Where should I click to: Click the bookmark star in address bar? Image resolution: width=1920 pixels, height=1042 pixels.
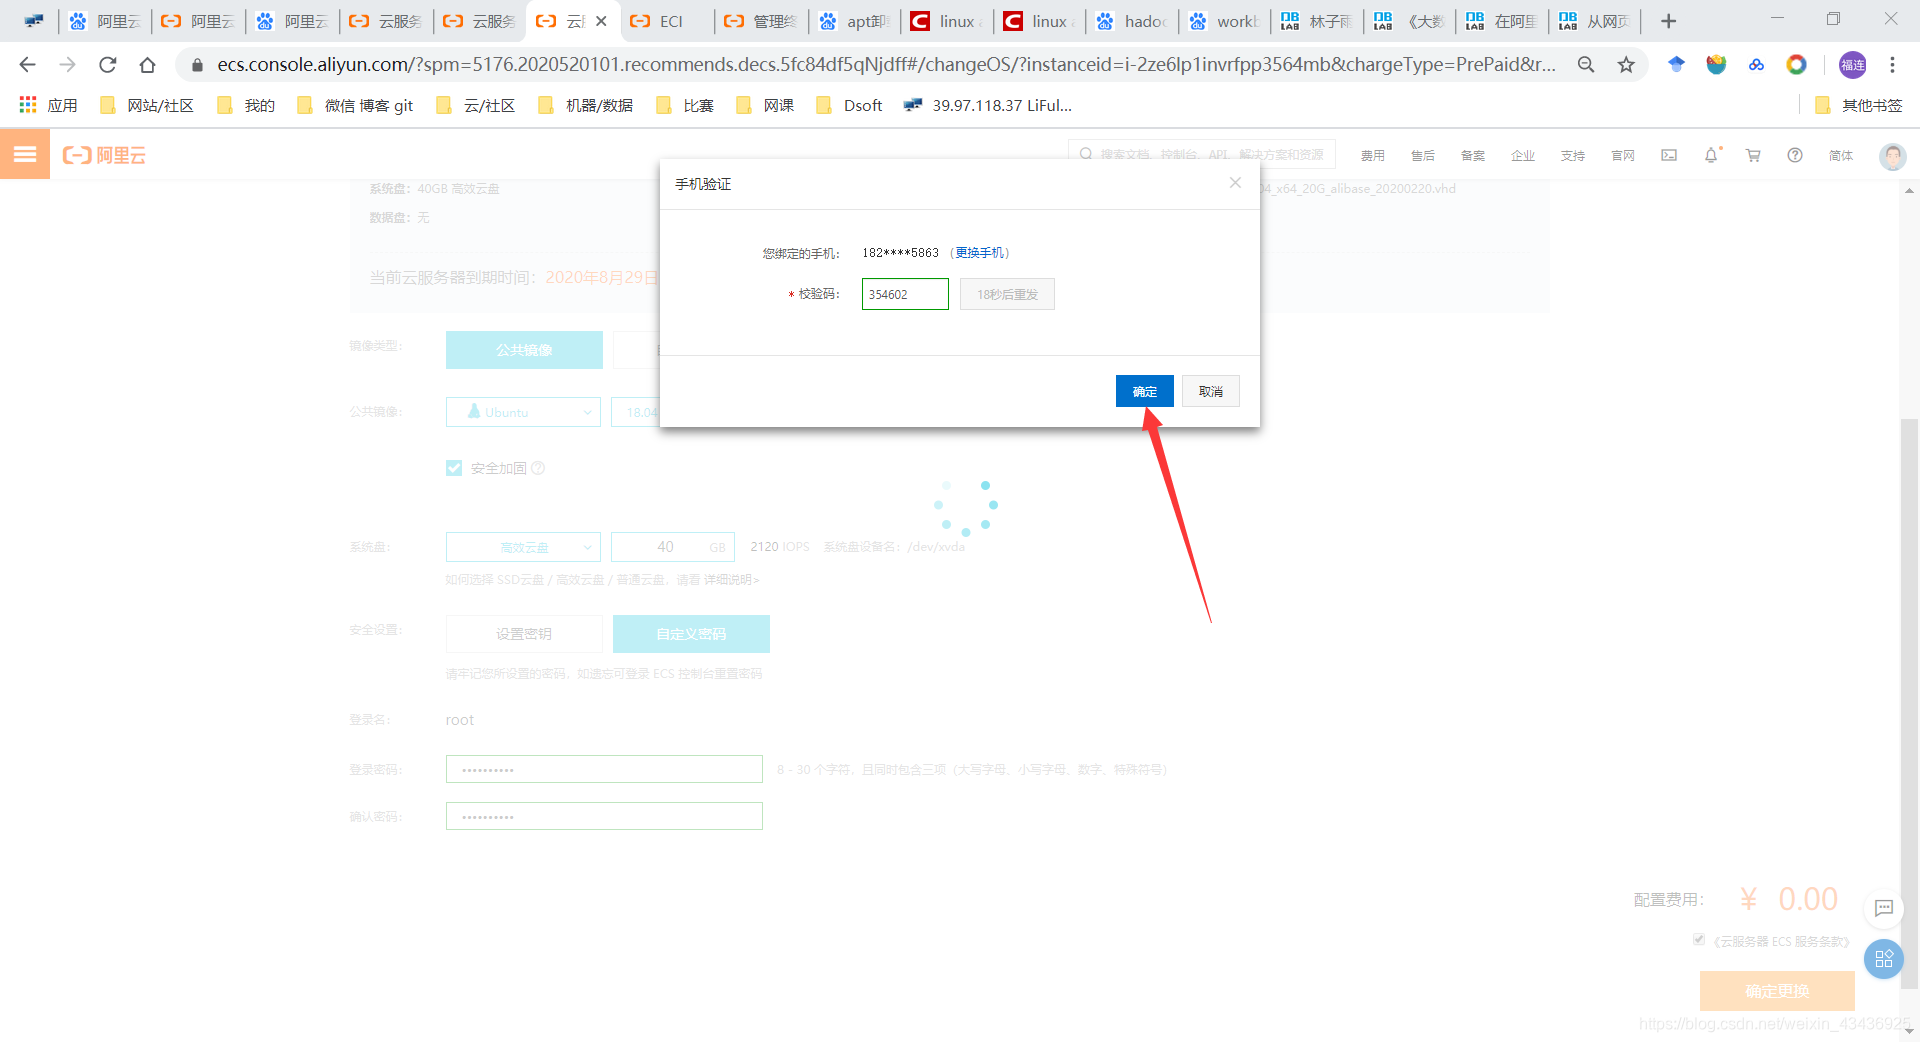(1627, 64)
